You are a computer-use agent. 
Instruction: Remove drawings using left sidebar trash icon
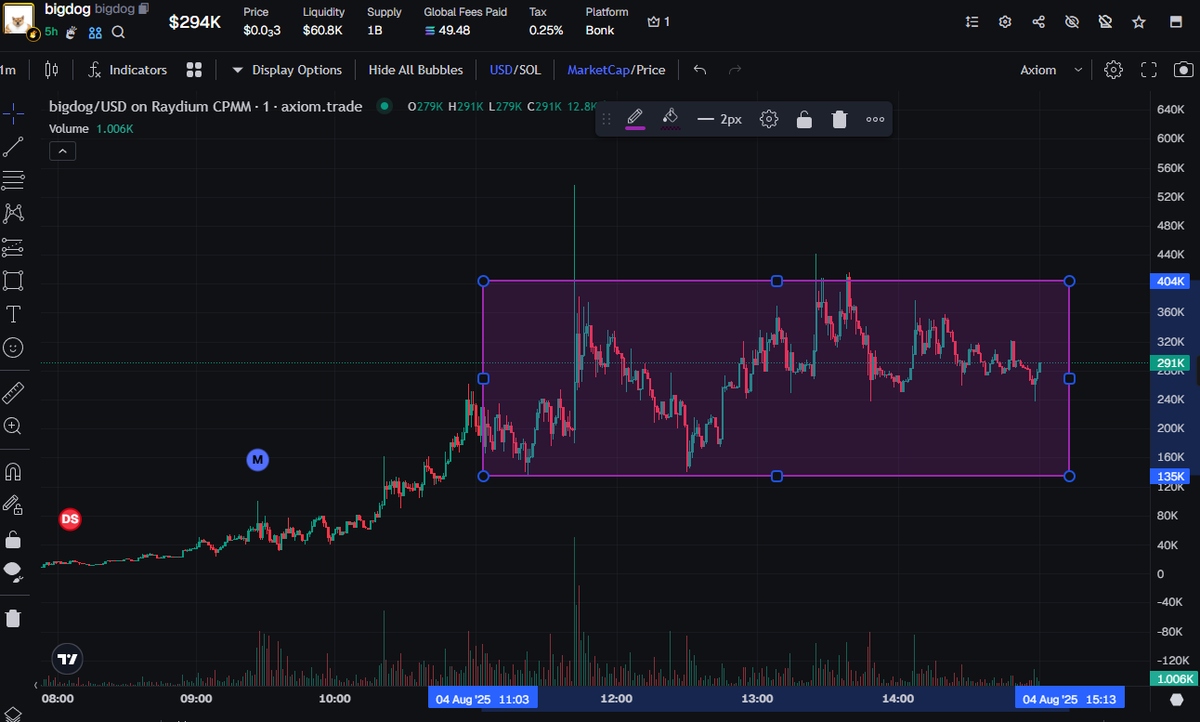[x=13, y=617]
